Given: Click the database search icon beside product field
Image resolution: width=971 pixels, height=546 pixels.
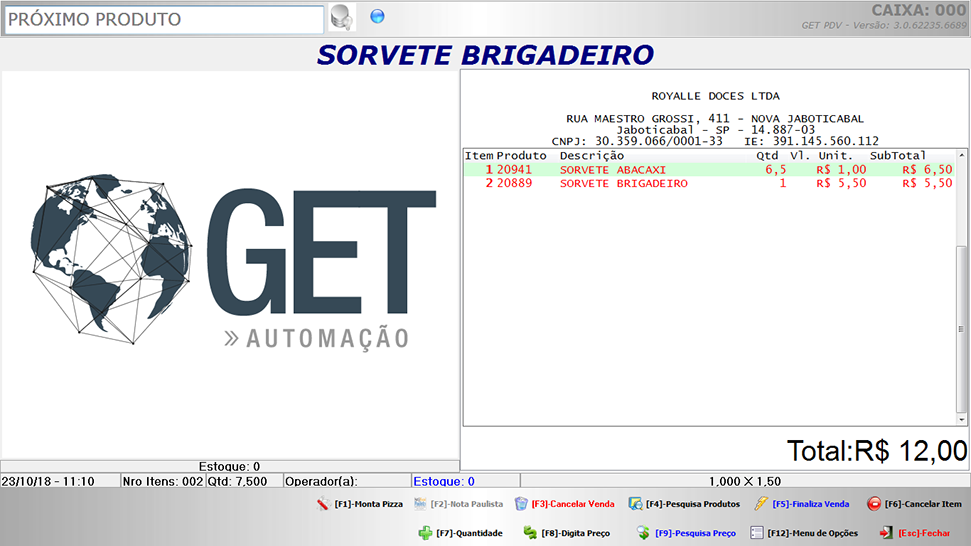Looking at the screenshot, I should coord(342,17).
